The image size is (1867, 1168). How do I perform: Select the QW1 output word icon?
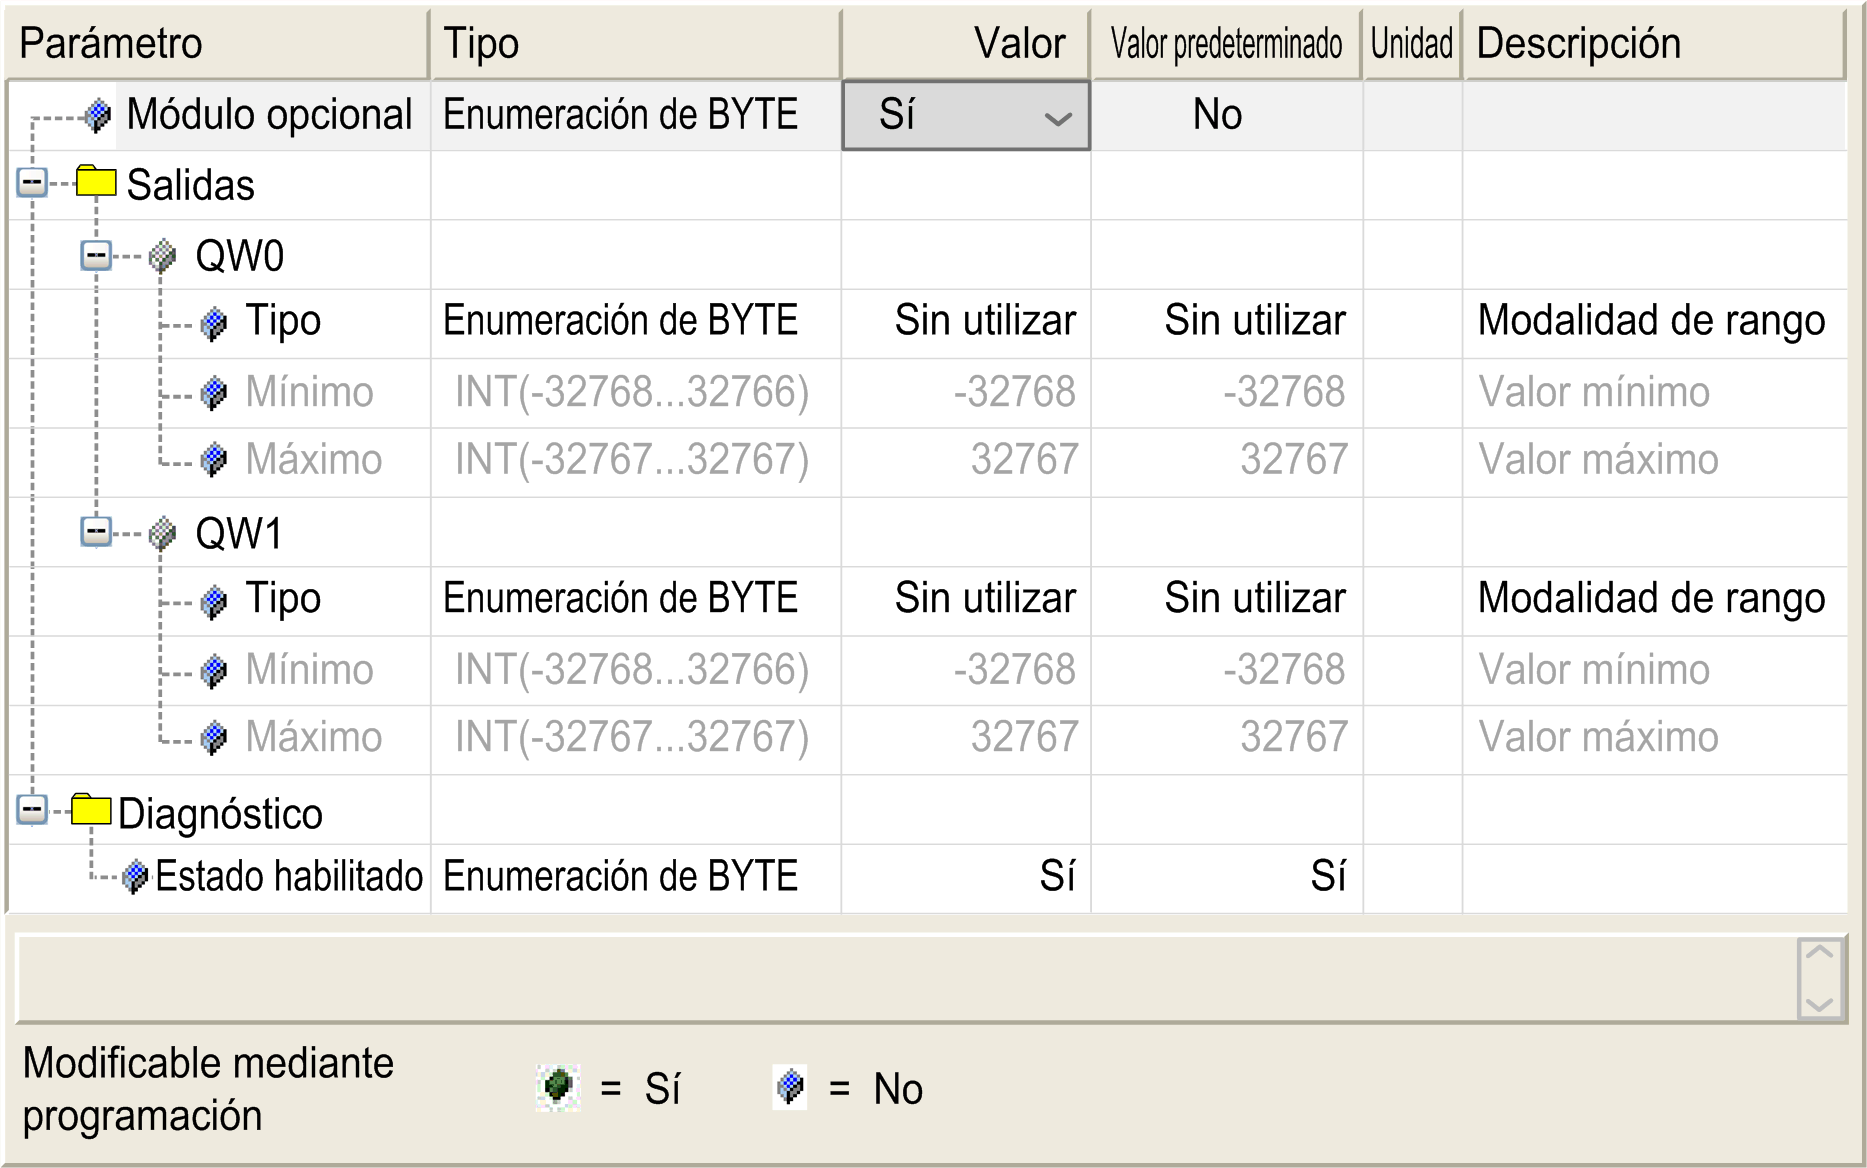tap(161, 531)
